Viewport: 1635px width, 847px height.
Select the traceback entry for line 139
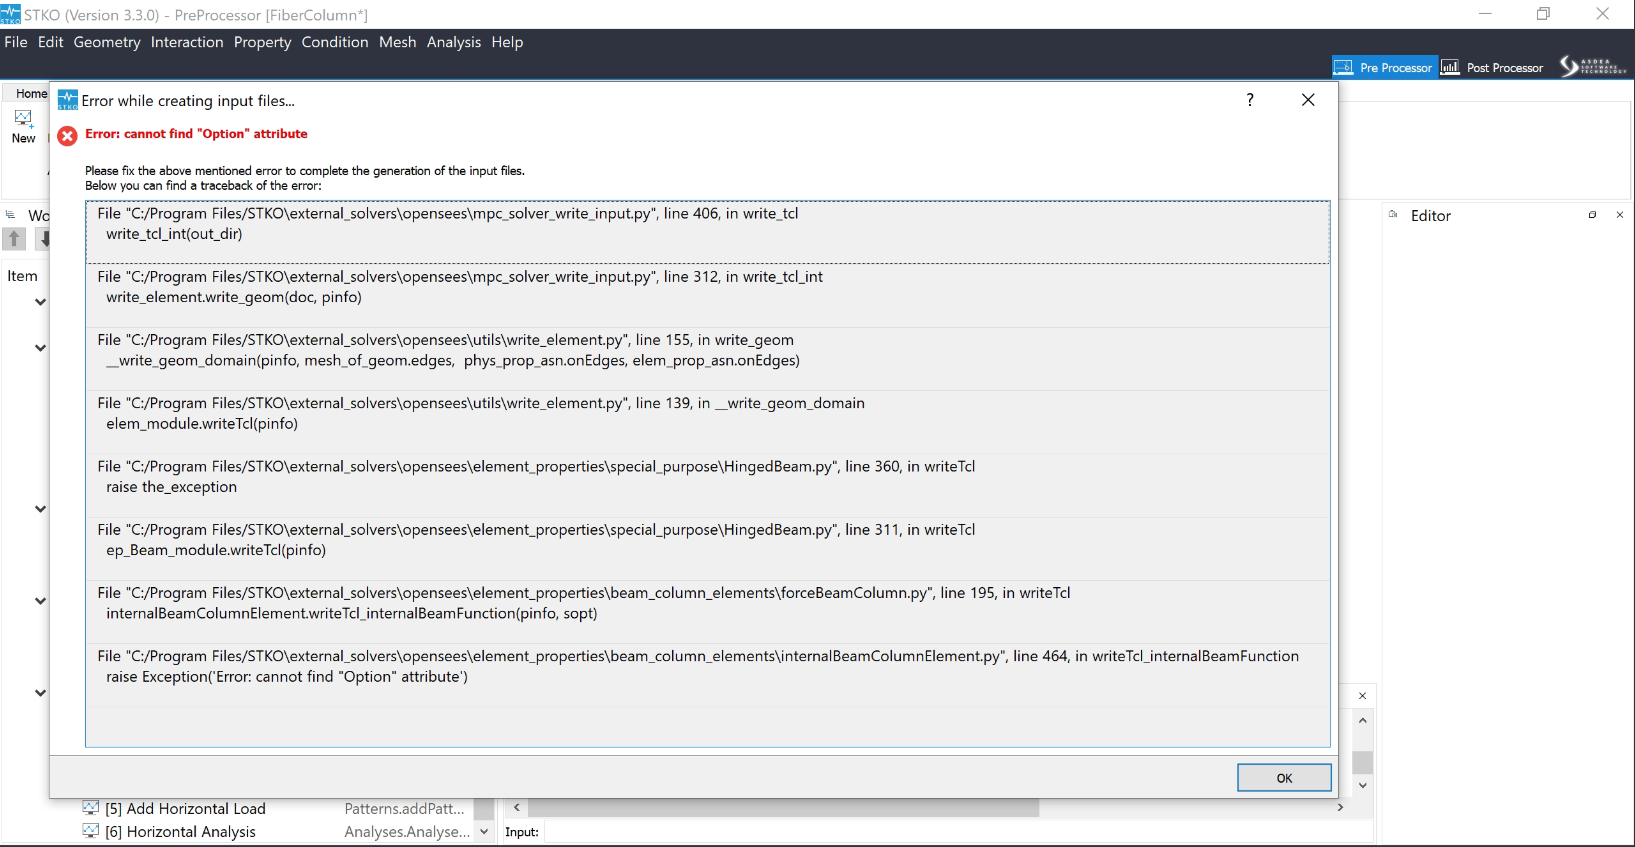click(x=708, y=421)
